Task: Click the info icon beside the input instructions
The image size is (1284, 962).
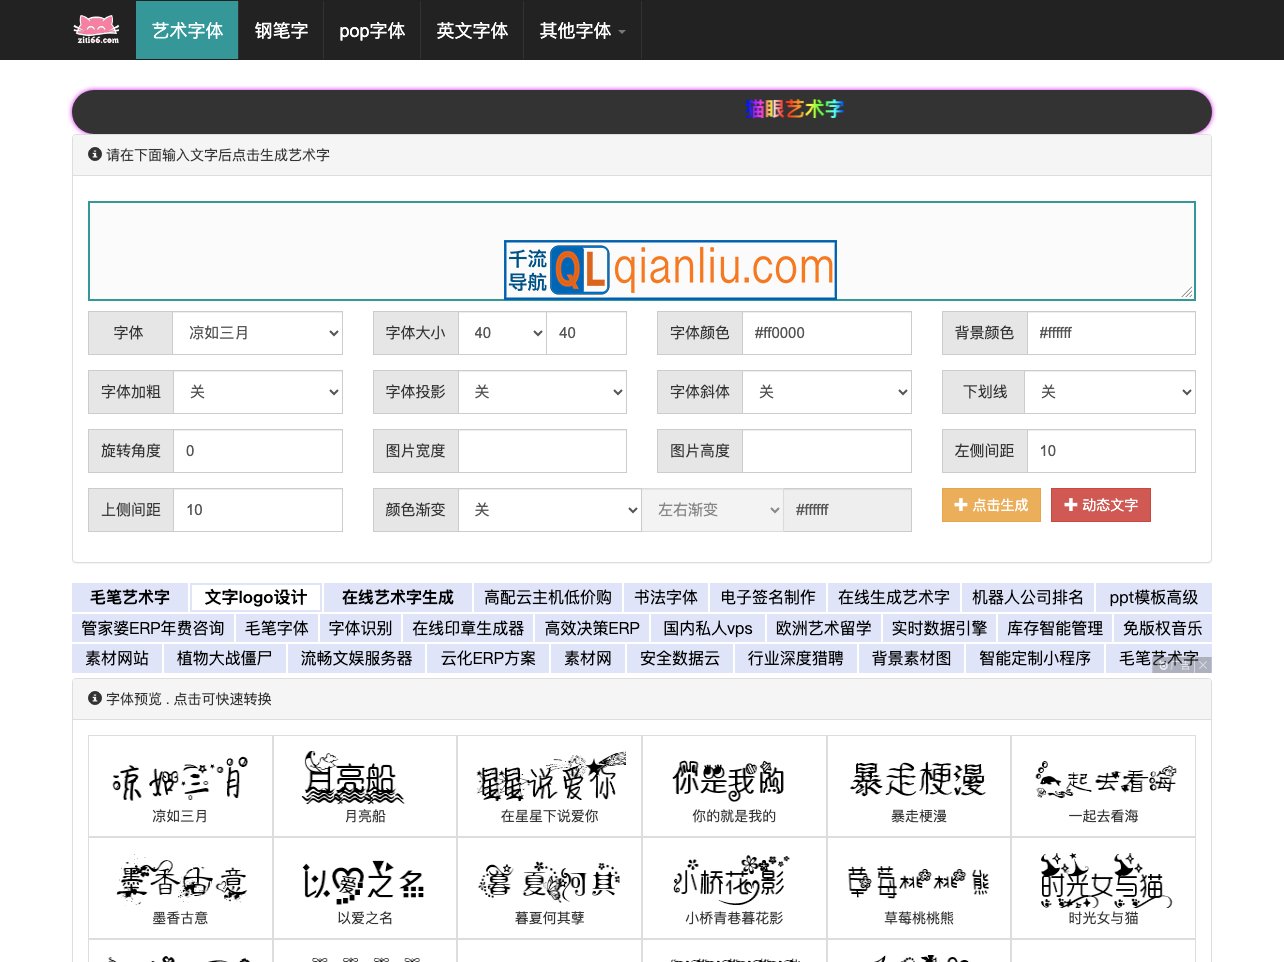Action: point(95,154)
